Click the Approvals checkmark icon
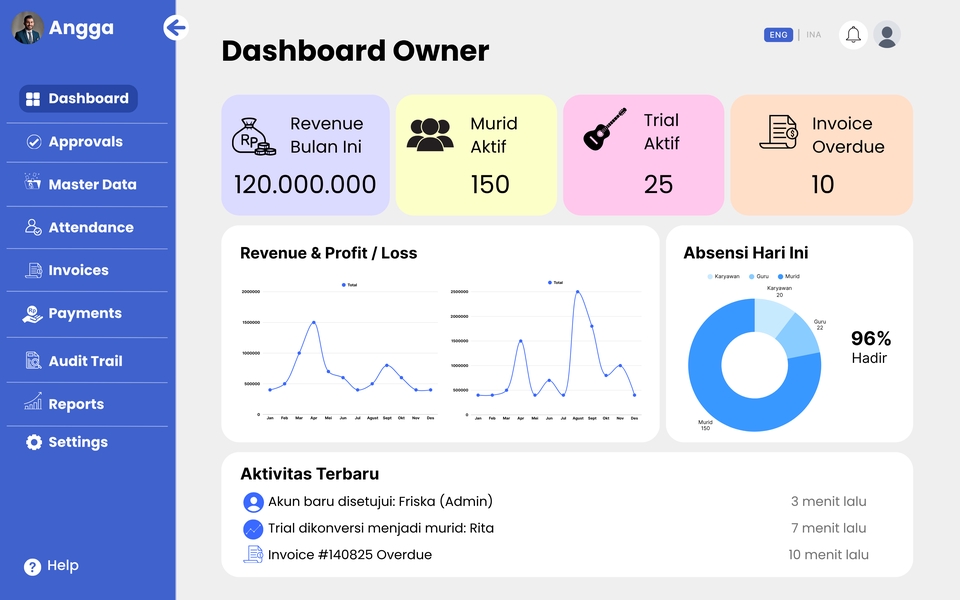The height and width of the screenshot is (600, 960). [33, 142]
